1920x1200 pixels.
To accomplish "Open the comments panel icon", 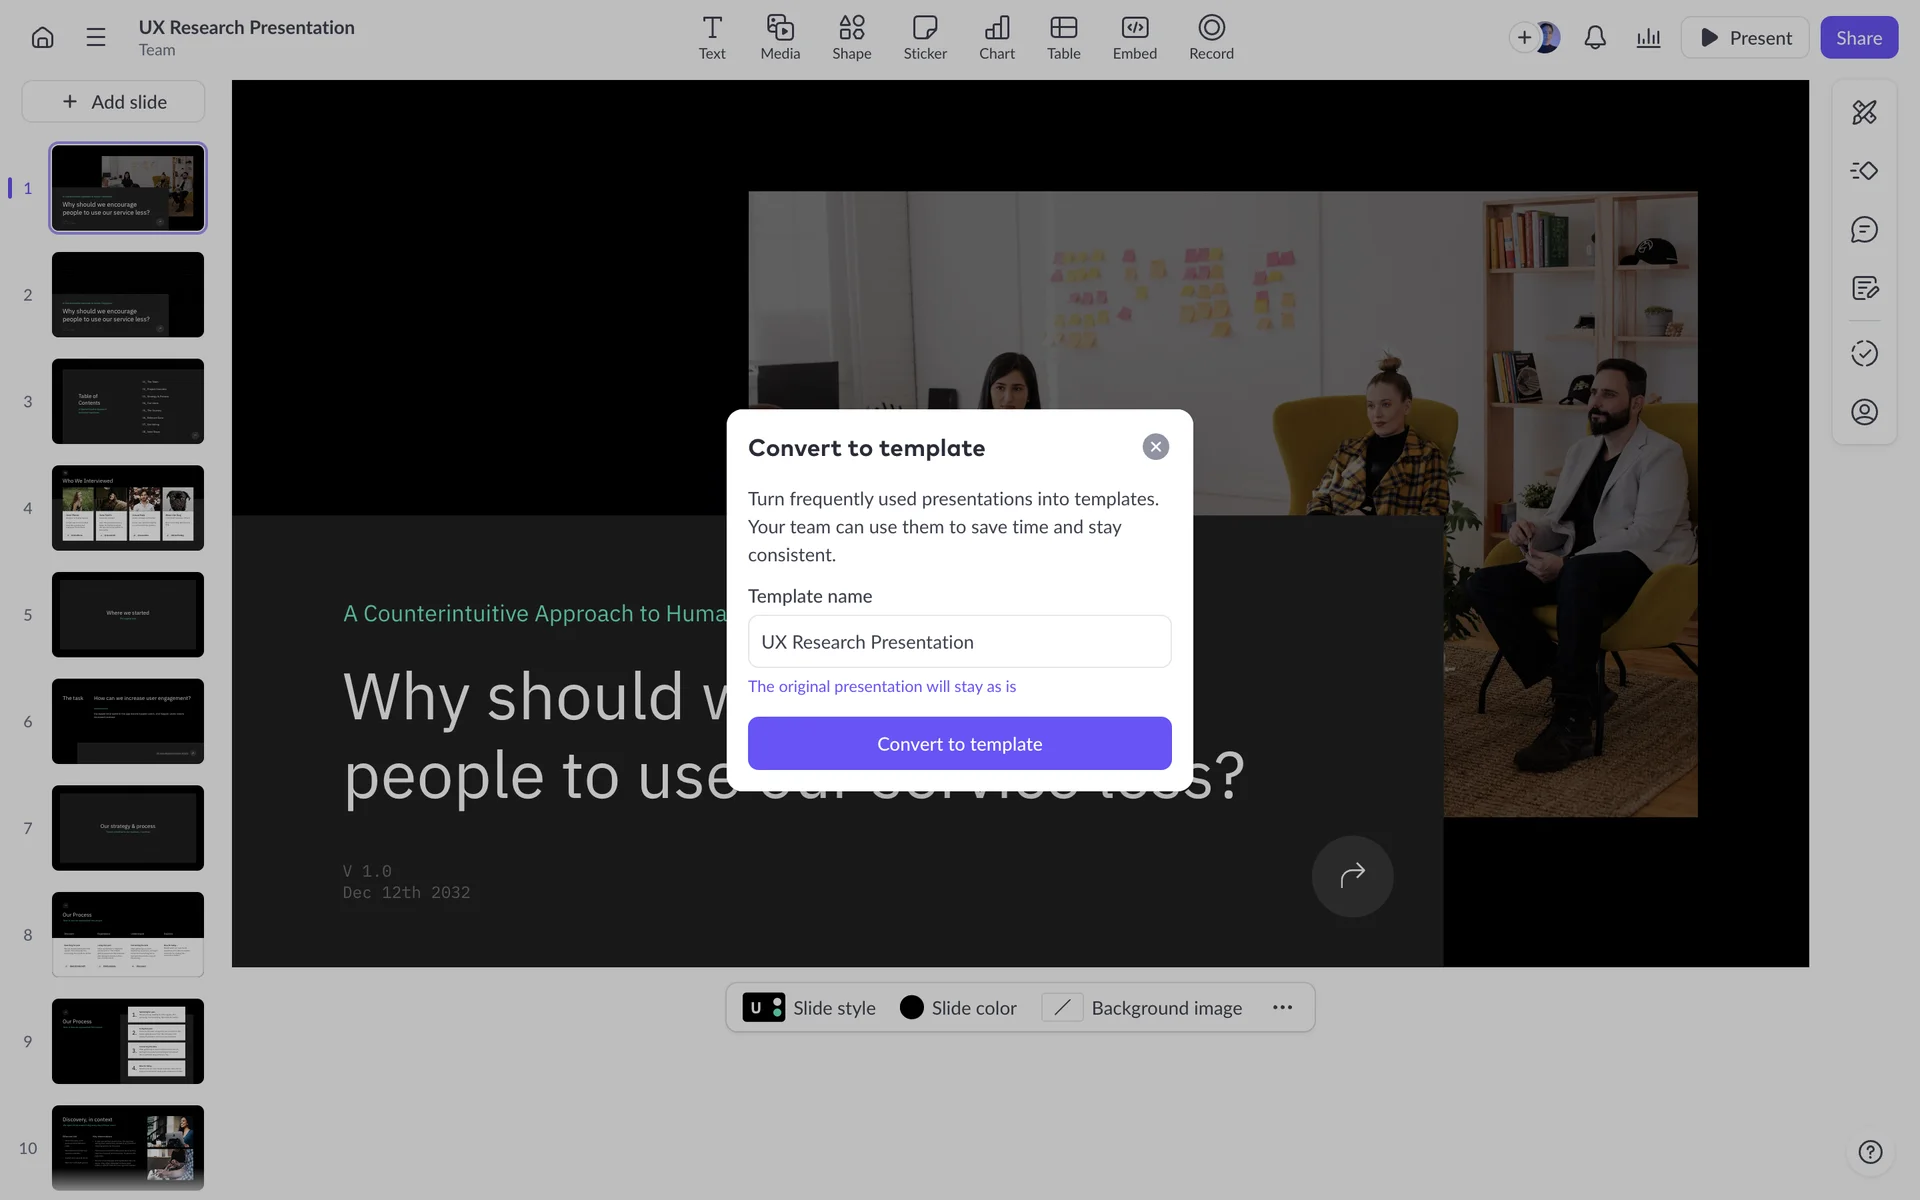I will (1864, 230).
